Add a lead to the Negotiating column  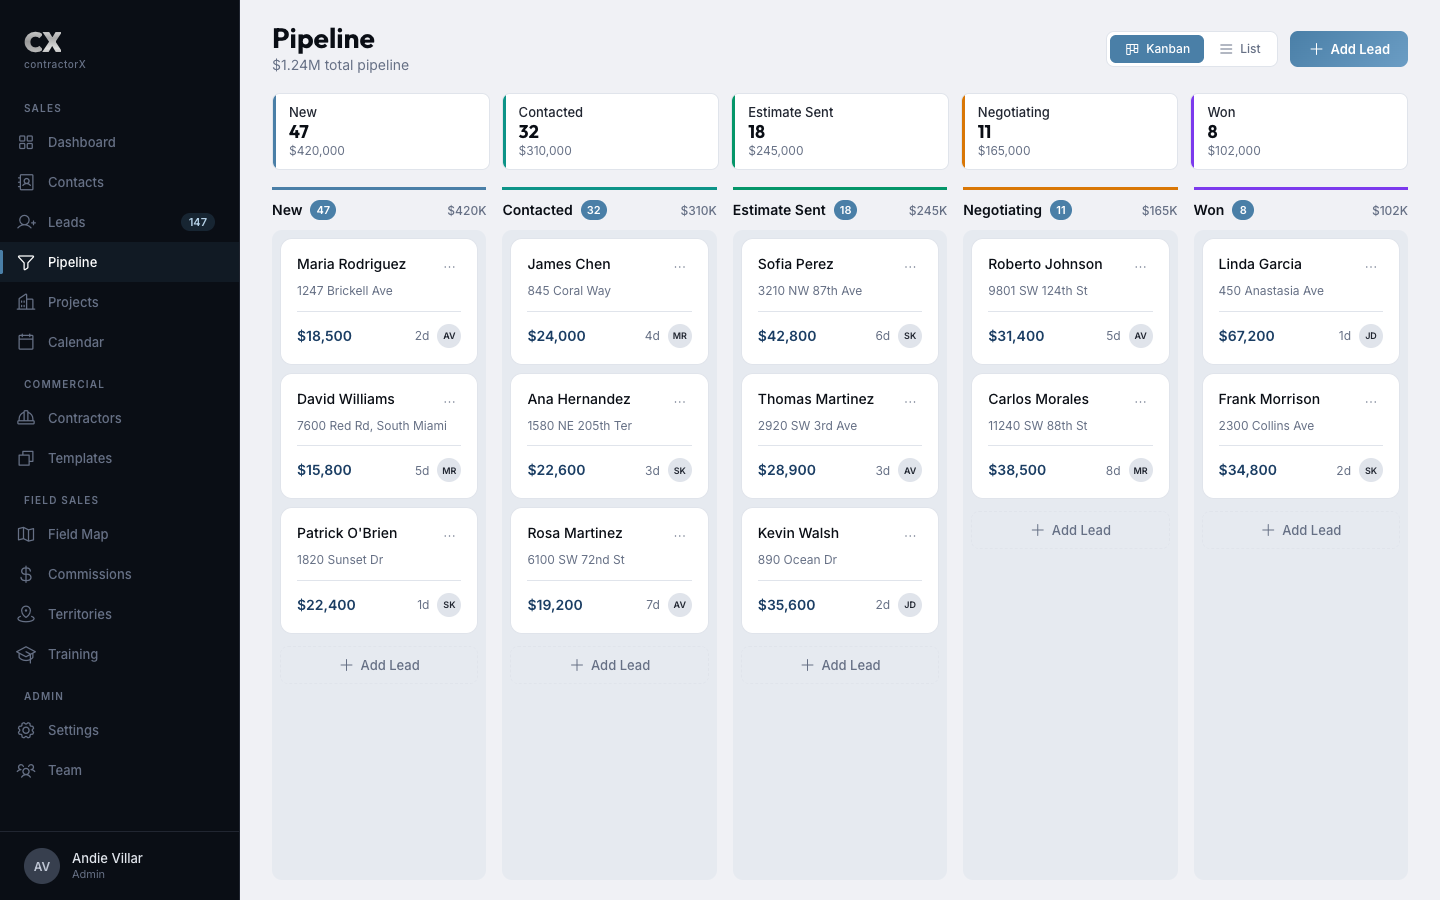(1070, 530)
